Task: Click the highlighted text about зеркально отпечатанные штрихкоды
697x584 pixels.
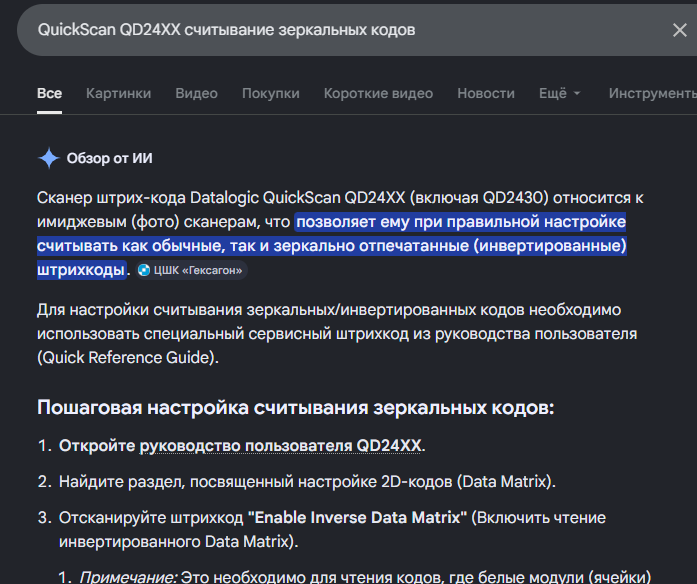Action: pos(332,245)
